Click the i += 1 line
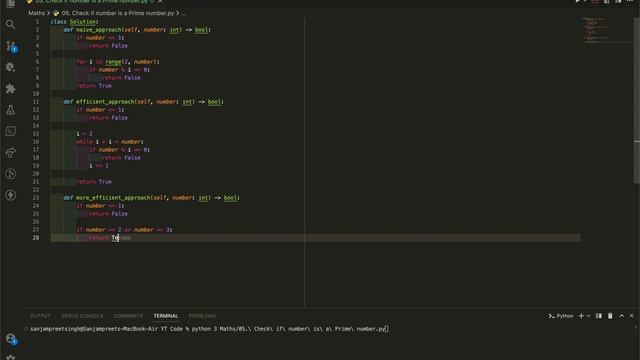 coord(99,166)
